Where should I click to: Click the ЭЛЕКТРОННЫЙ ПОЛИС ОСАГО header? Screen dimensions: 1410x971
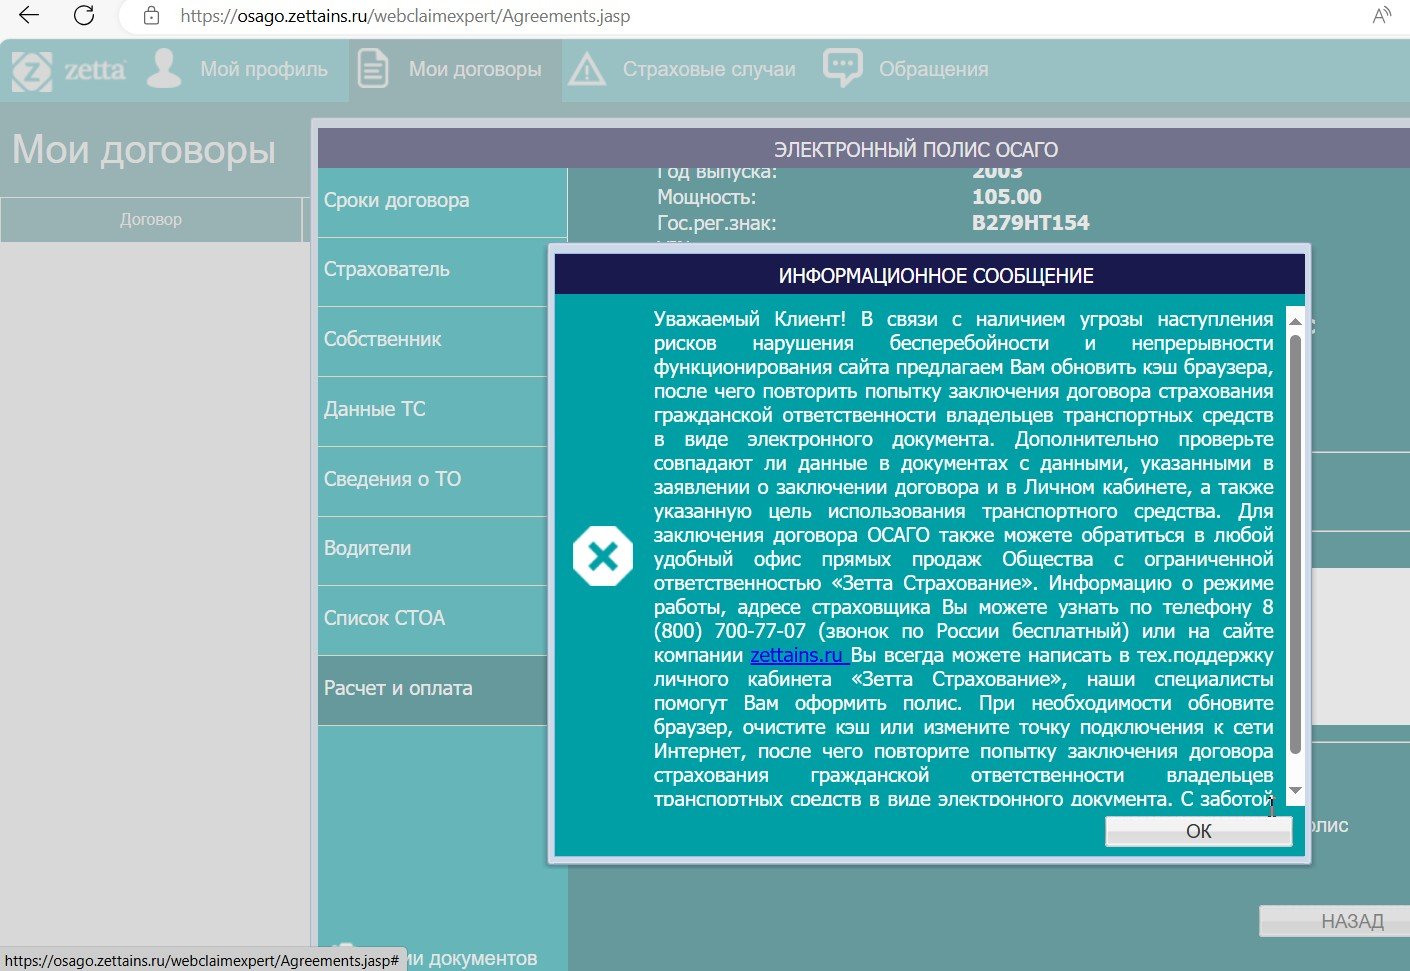tap(916, 150)
